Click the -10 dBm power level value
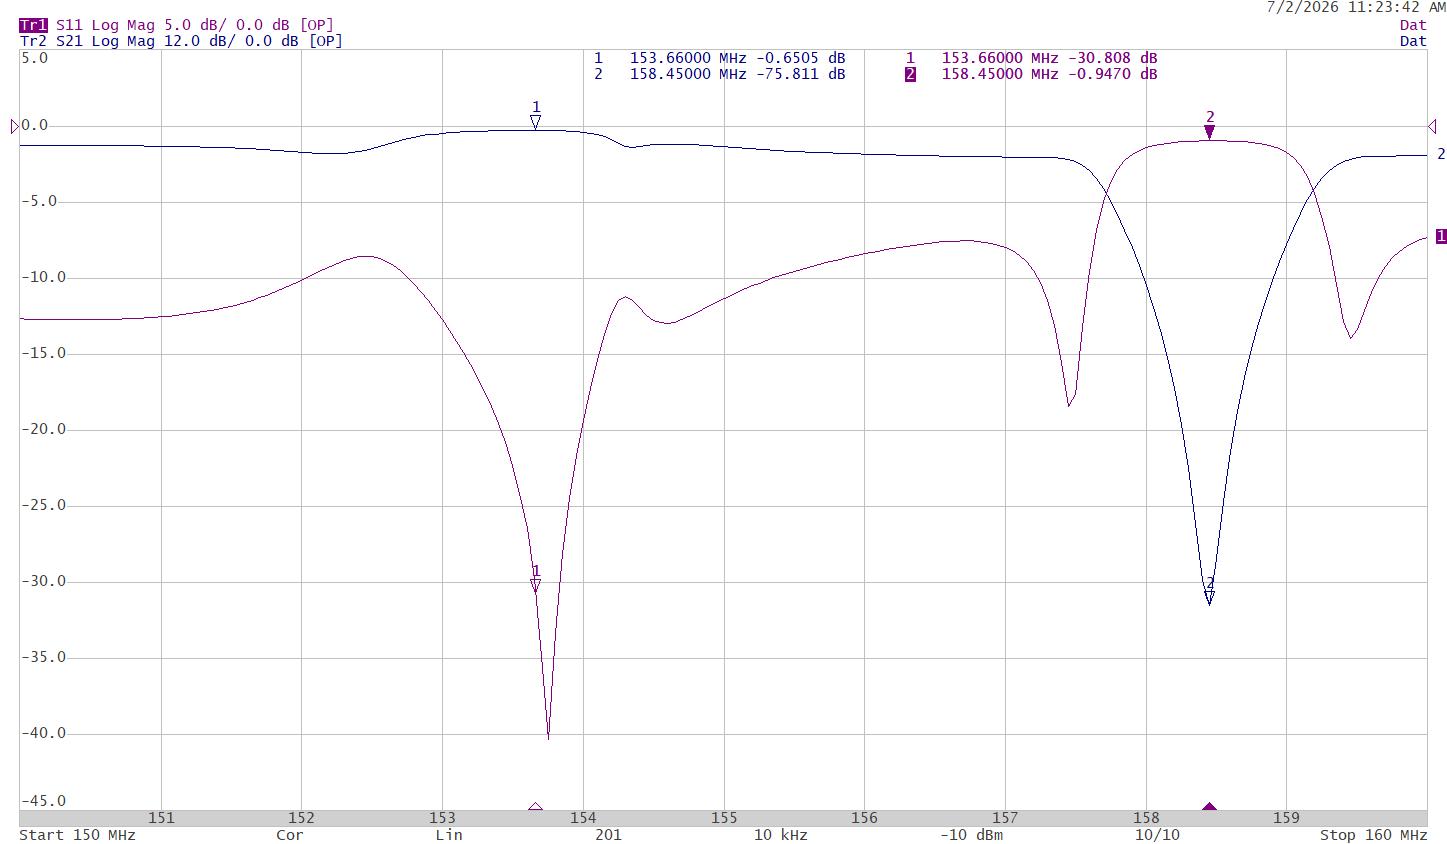 [971, 835]
